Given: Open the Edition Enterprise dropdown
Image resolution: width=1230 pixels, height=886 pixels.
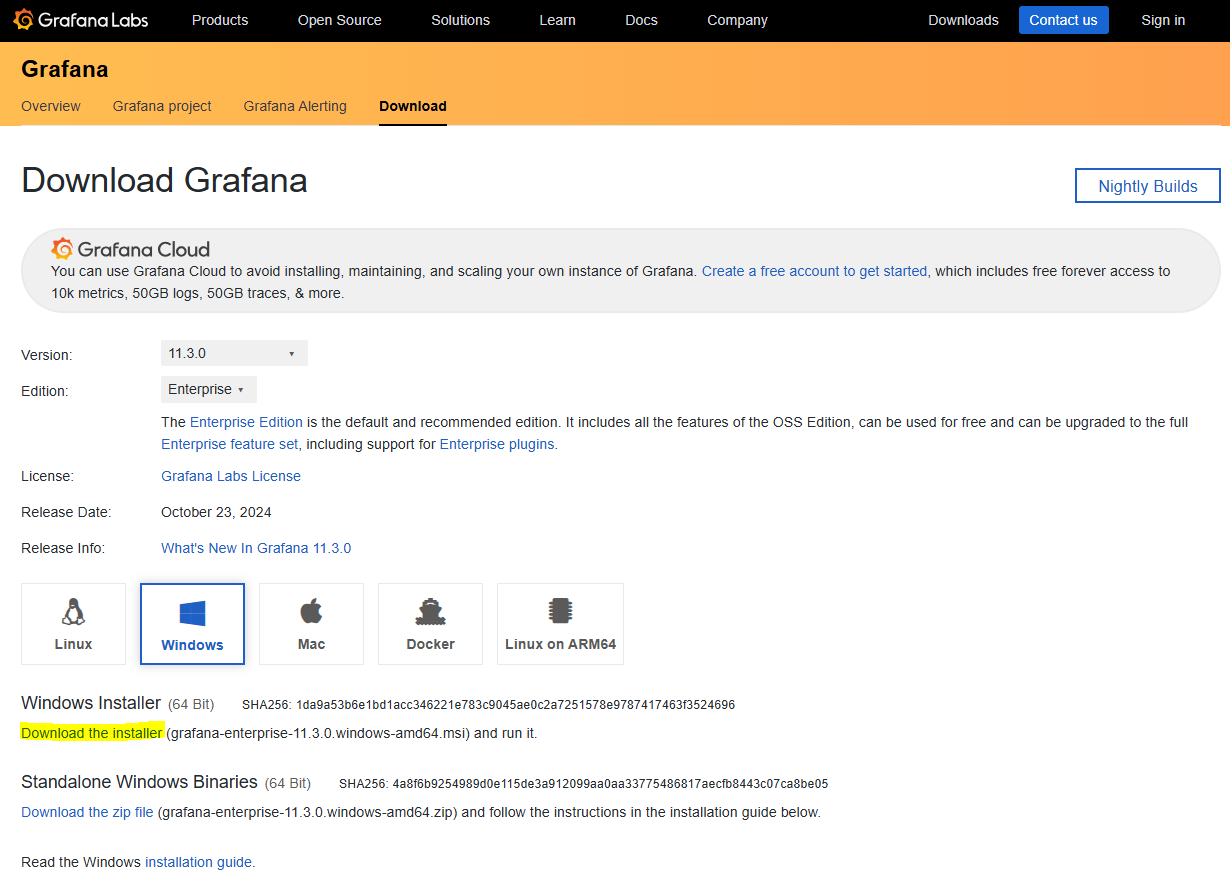Looking at the screenshot, I should coord(209,389).
